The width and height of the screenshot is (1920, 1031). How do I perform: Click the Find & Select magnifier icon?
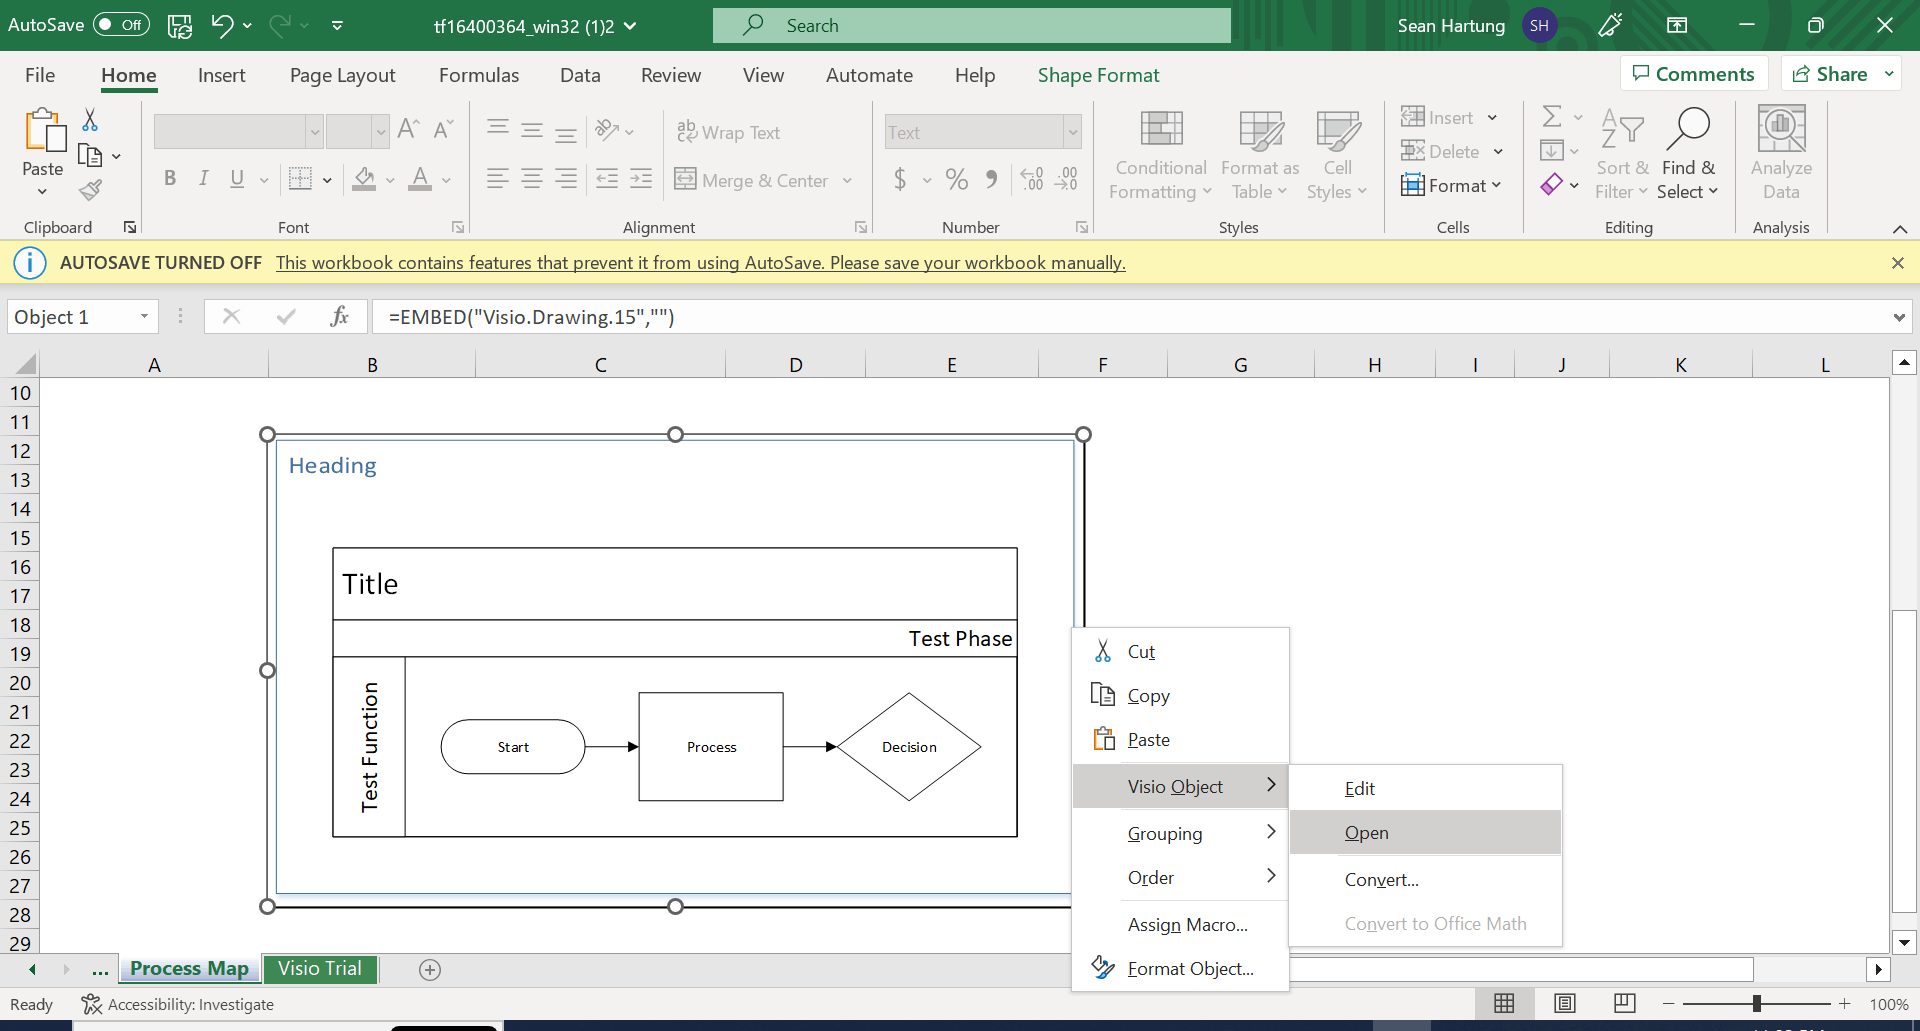point(1688,130)
